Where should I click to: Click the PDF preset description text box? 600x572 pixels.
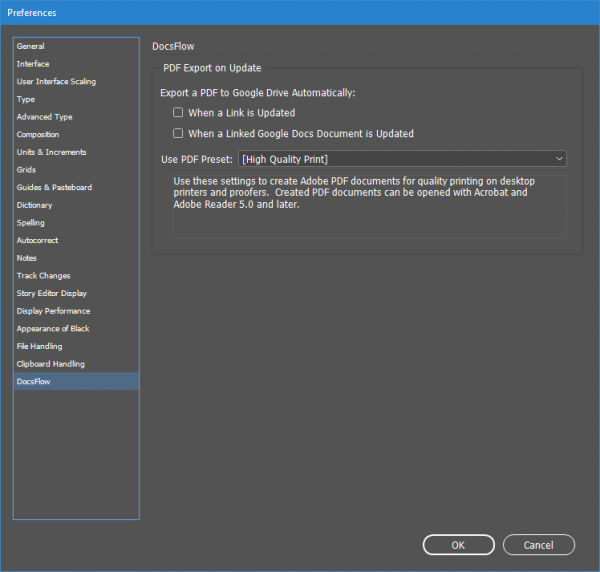click(369, 207)
